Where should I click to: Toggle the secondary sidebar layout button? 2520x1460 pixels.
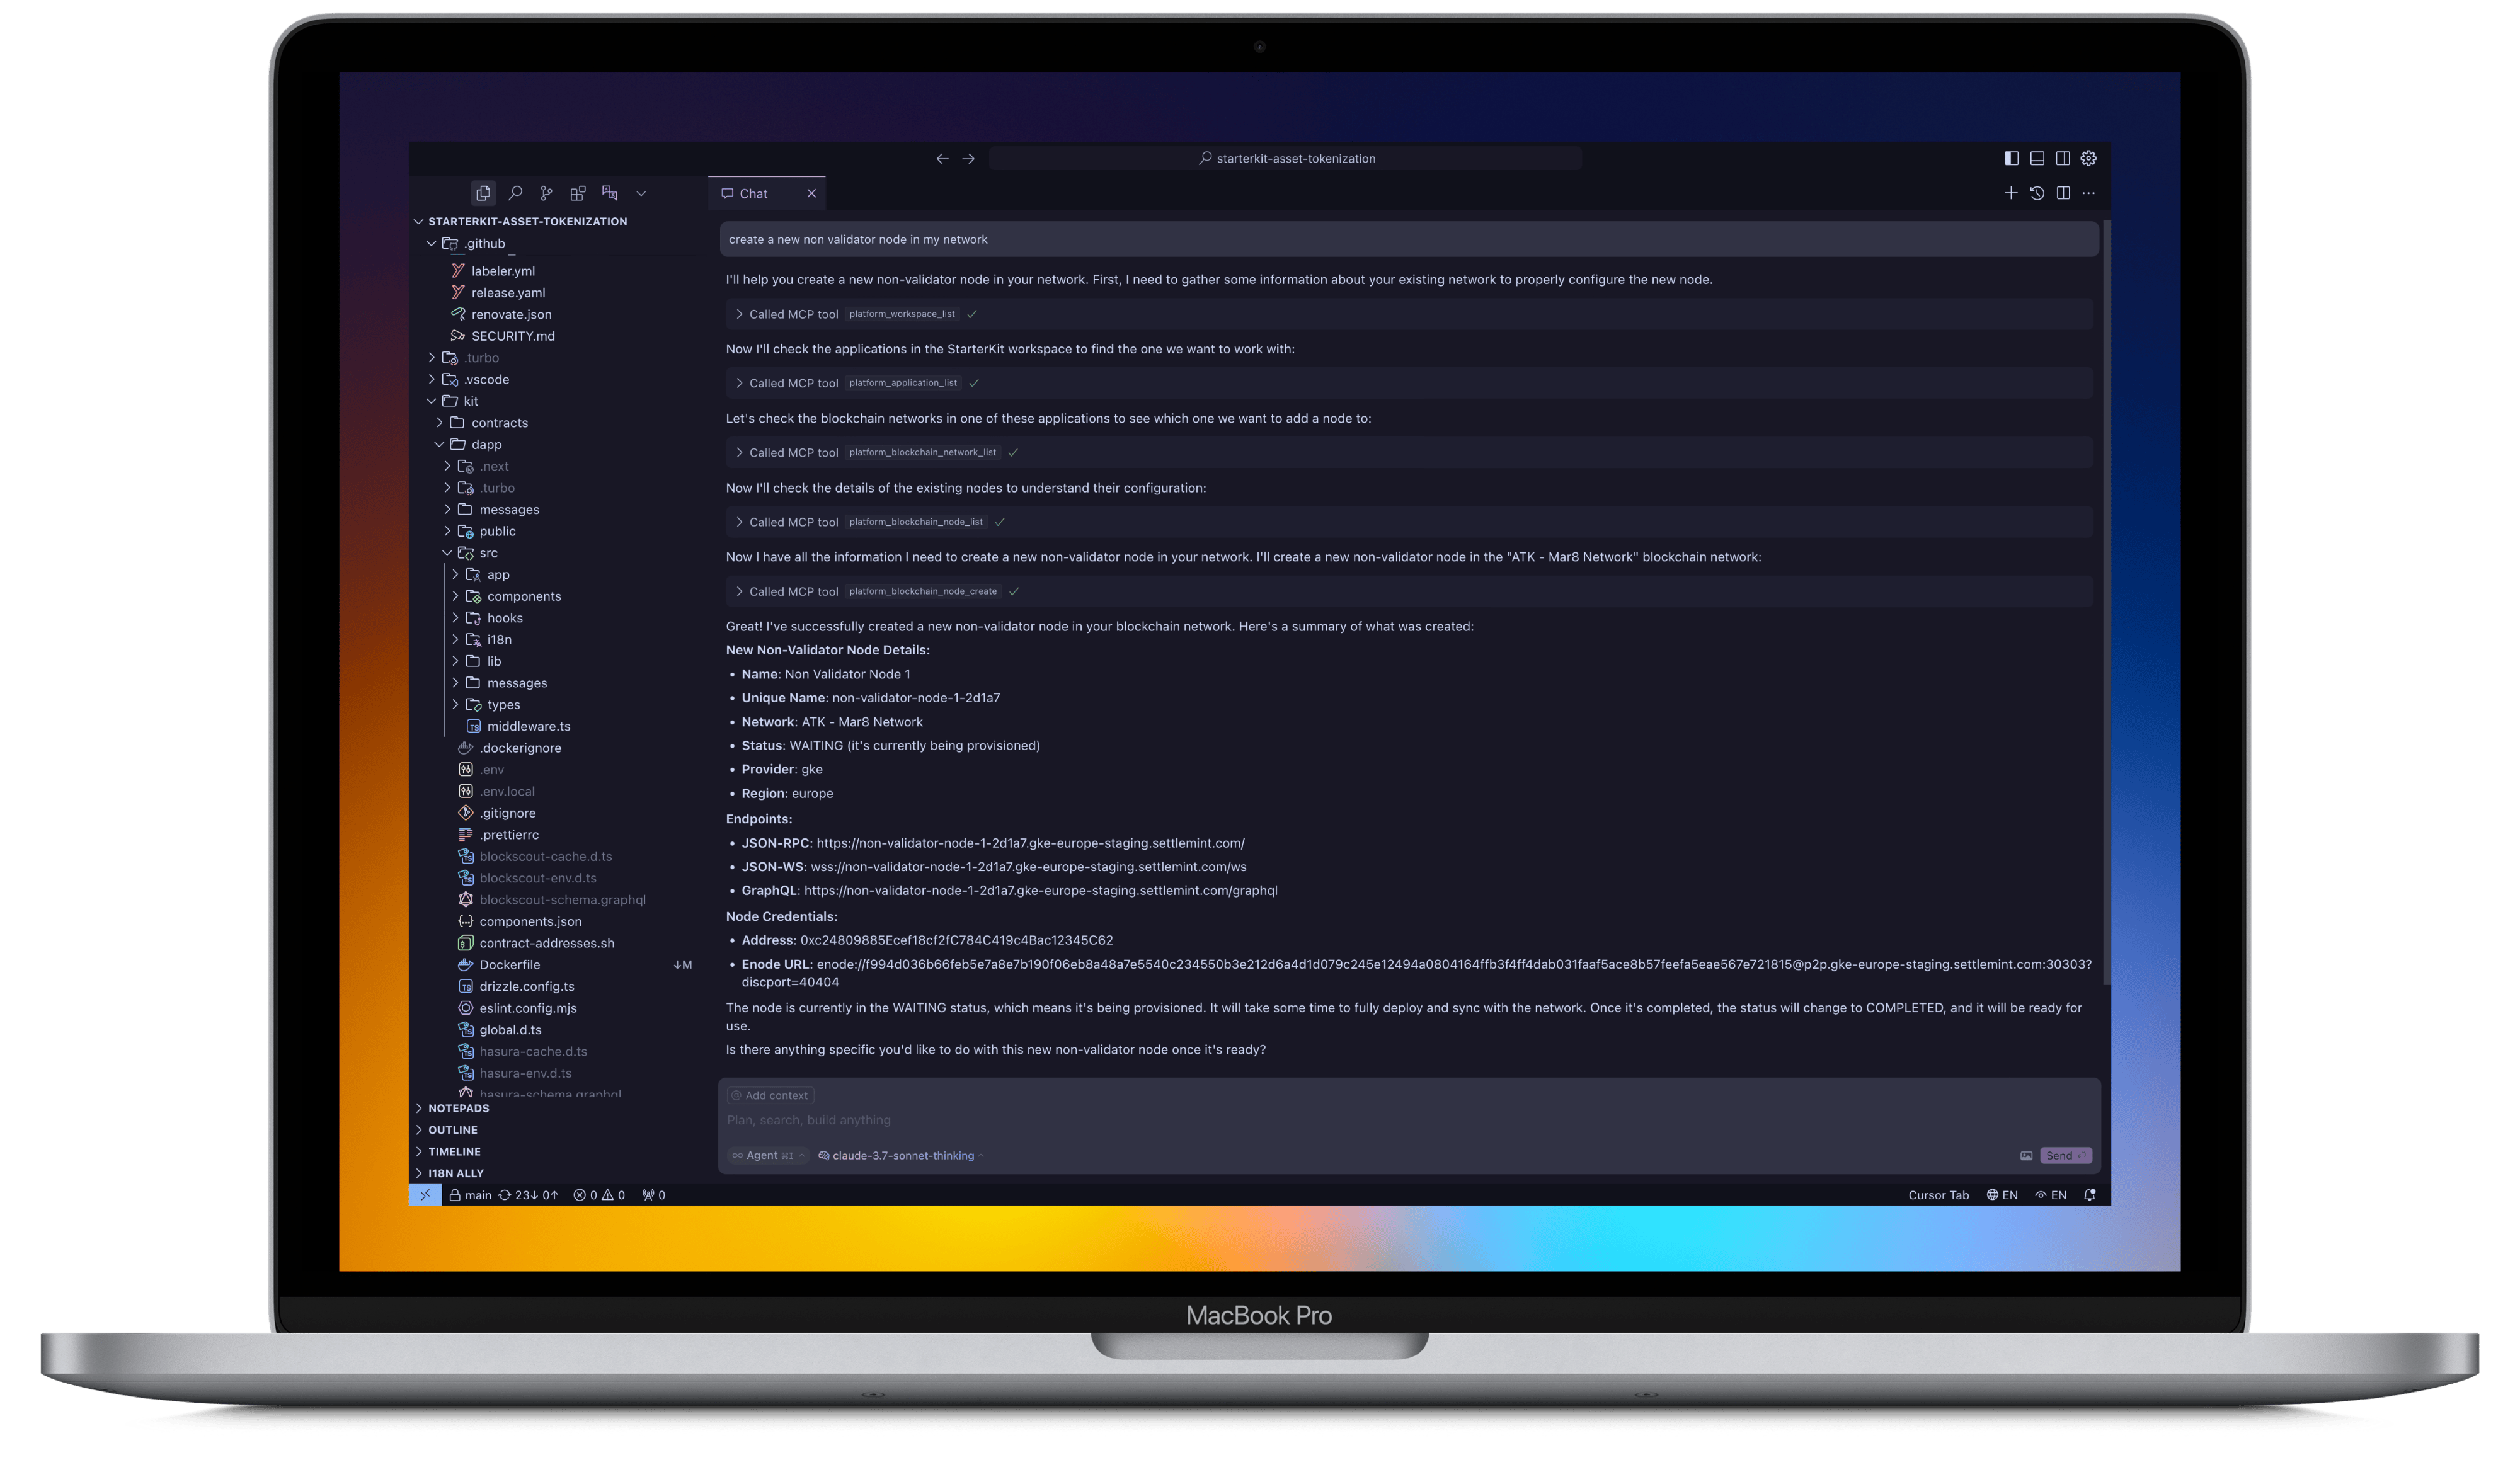coord(2063,158)
